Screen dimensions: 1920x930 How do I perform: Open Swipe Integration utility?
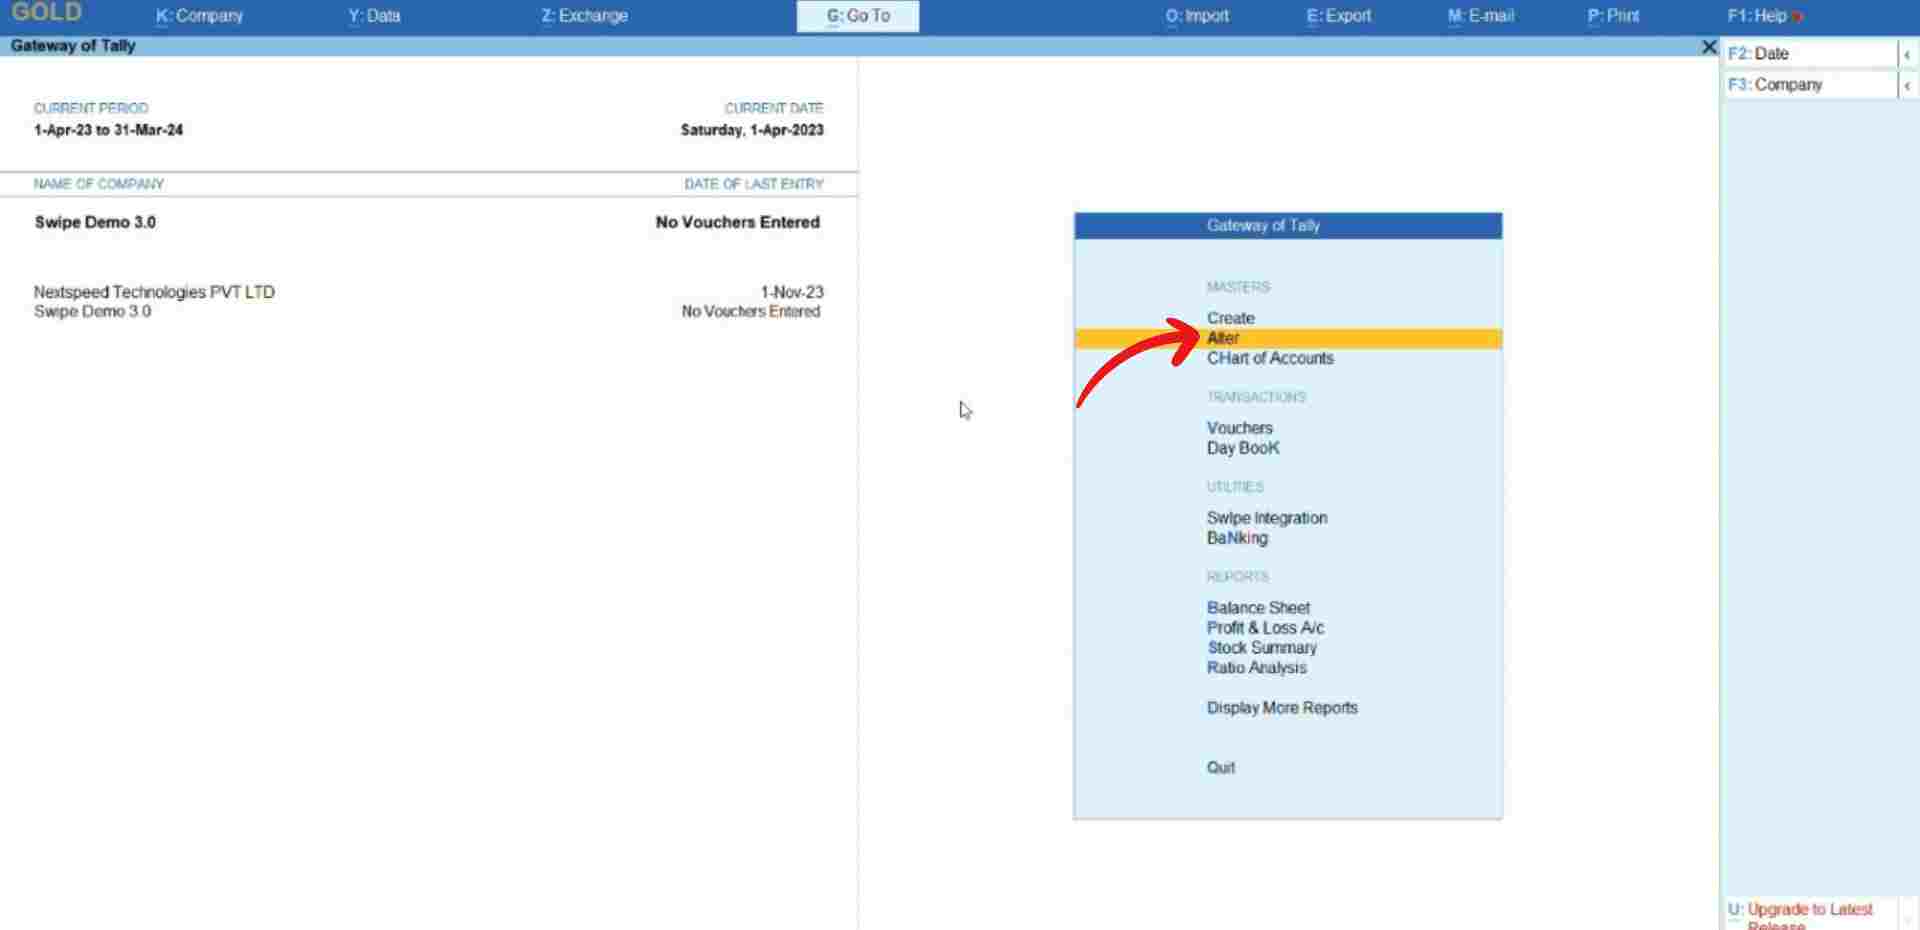coord(1267,518)
